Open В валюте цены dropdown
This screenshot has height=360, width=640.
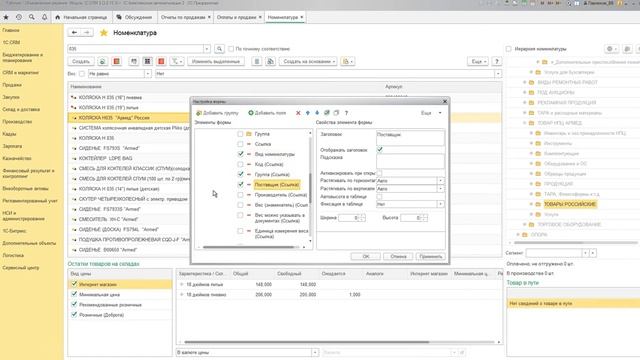[315, 353]
